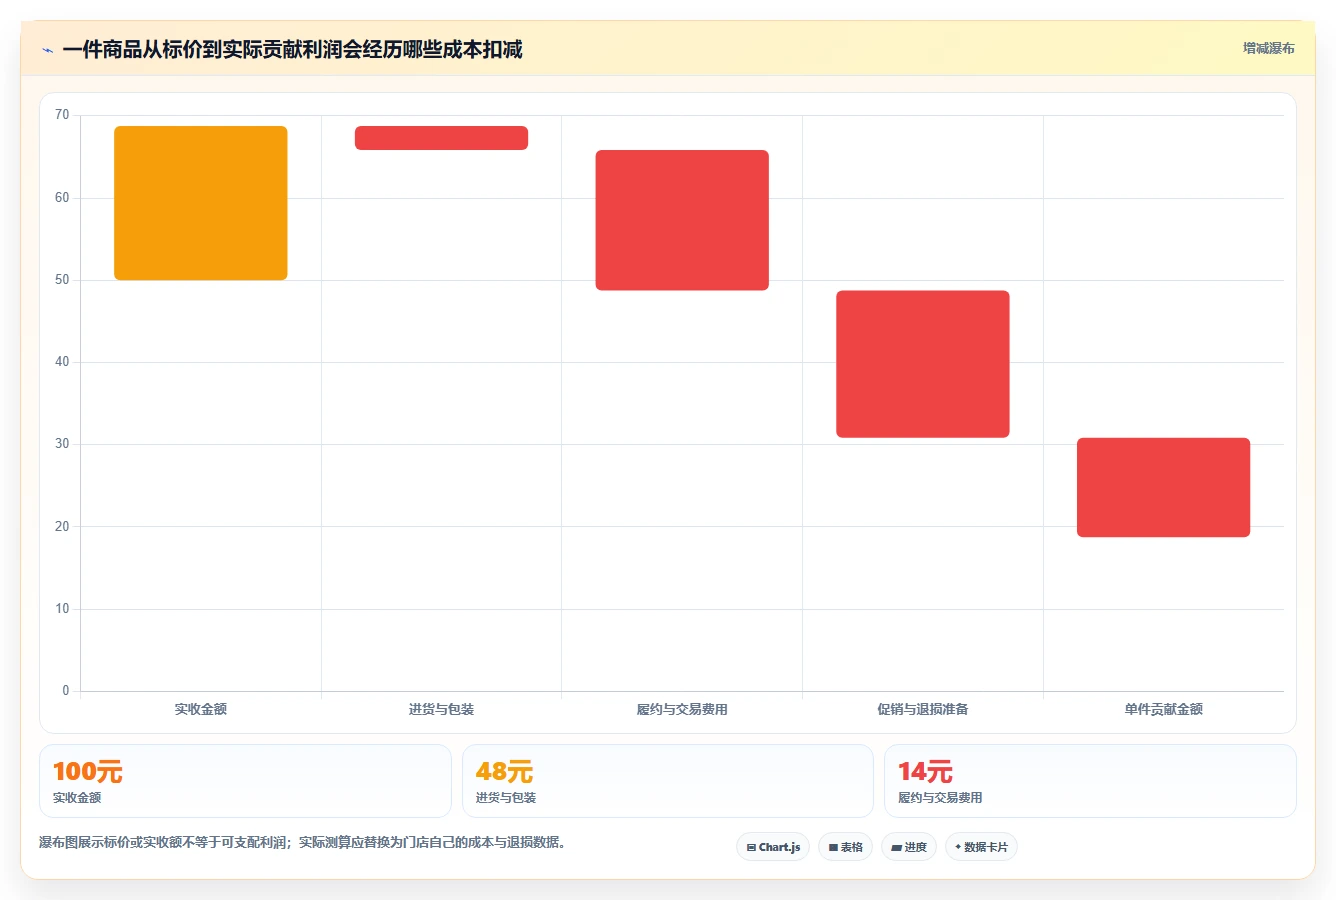Viewport: 1336px width, 900px height.
Task: Click the footnote text starting 瀑布图展示
Action: 305,842
